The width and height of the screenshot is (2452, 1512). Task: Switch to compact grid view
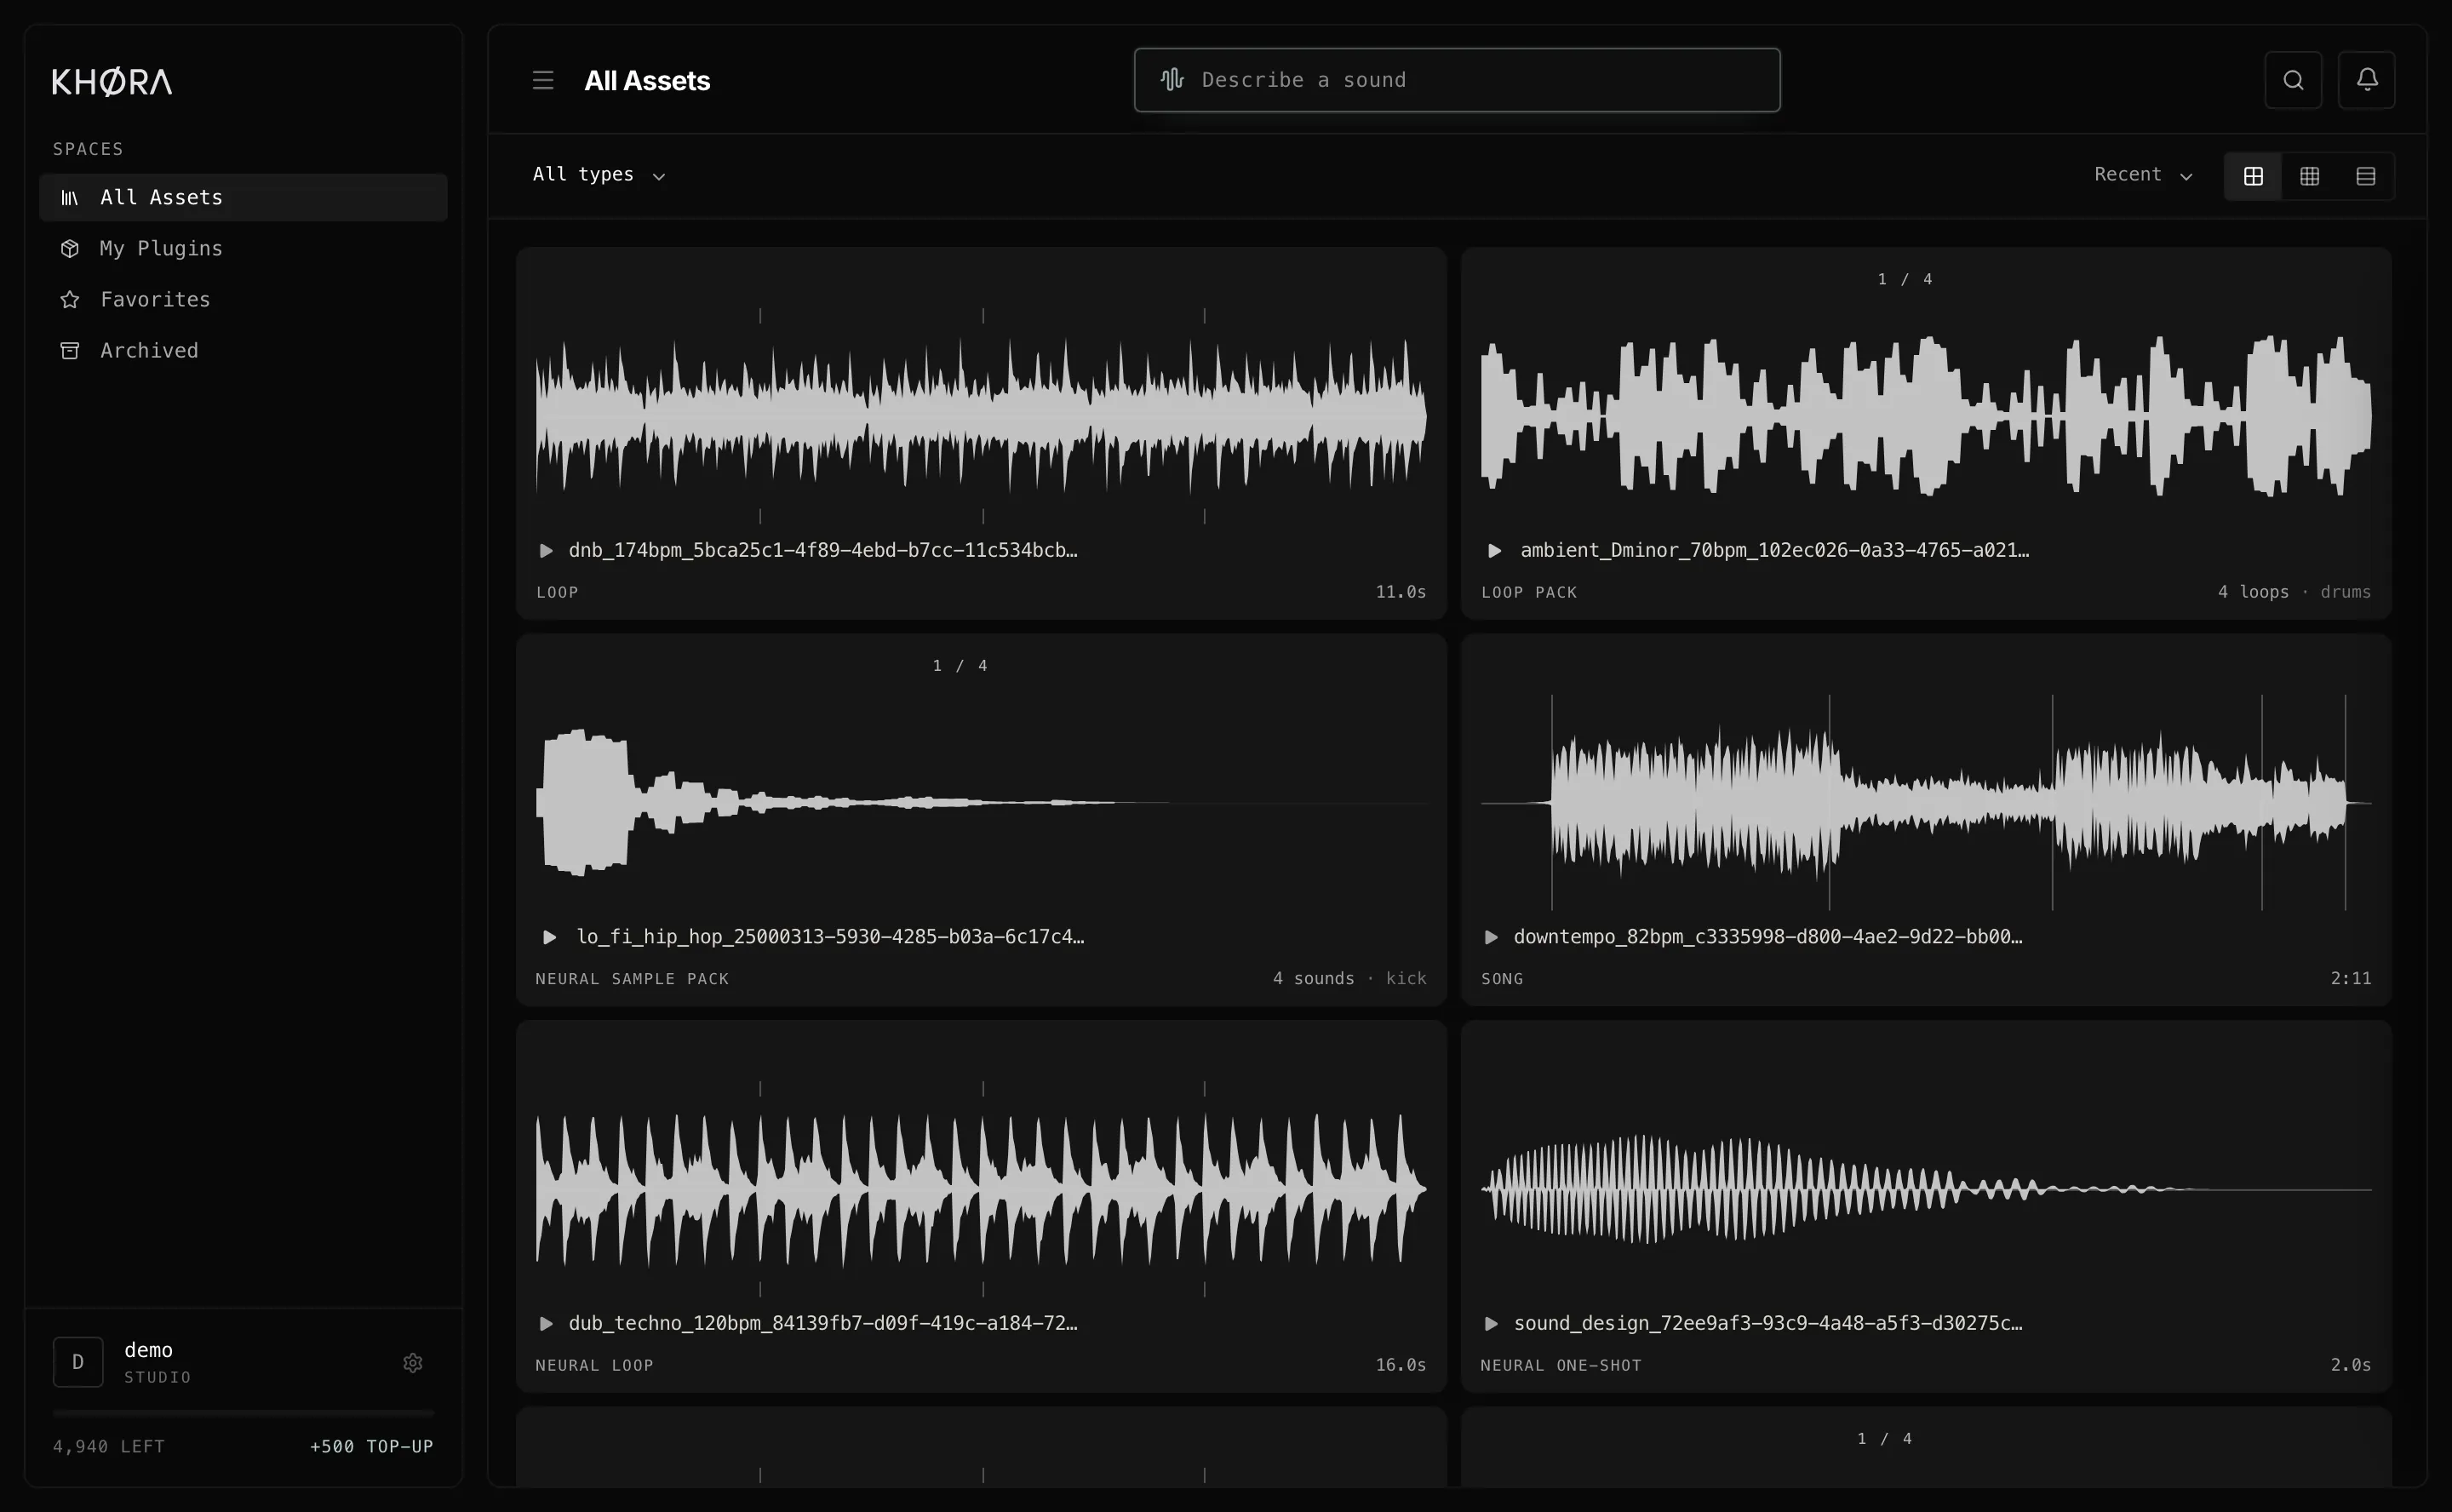point(2309,176)
